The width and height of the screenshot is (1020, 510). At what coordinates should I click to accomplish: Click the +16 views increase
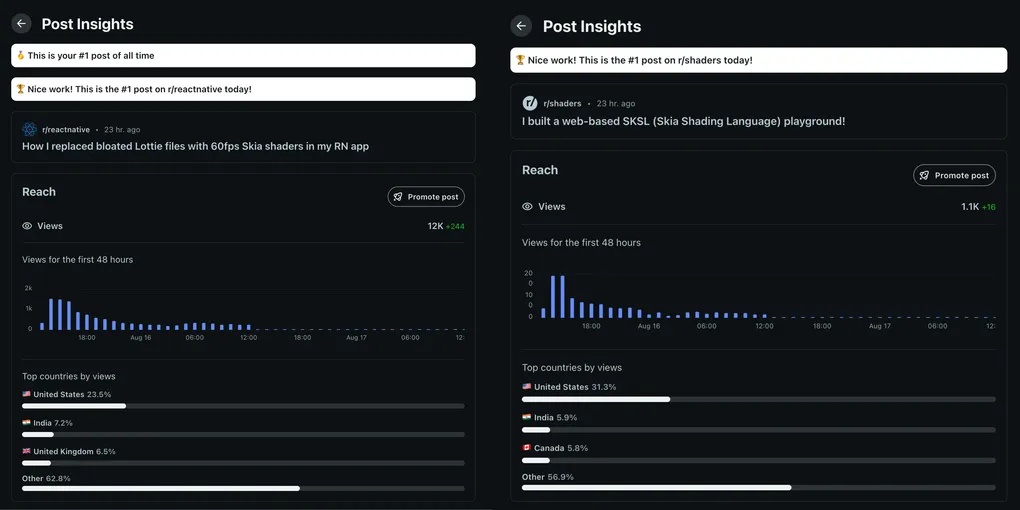tap(989, 207)
